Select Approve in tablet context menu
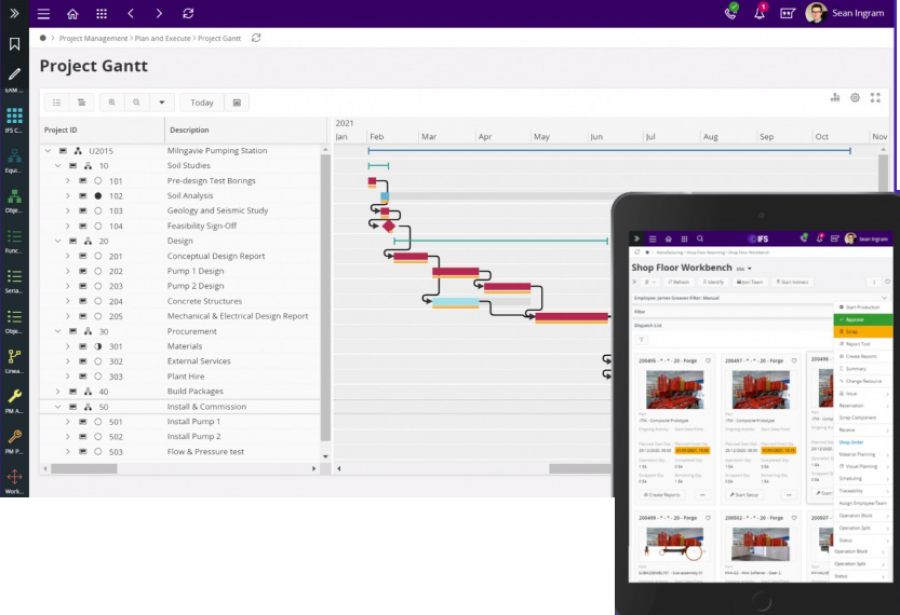The width and height of the screenshot is (900, 615). point(863,319)
